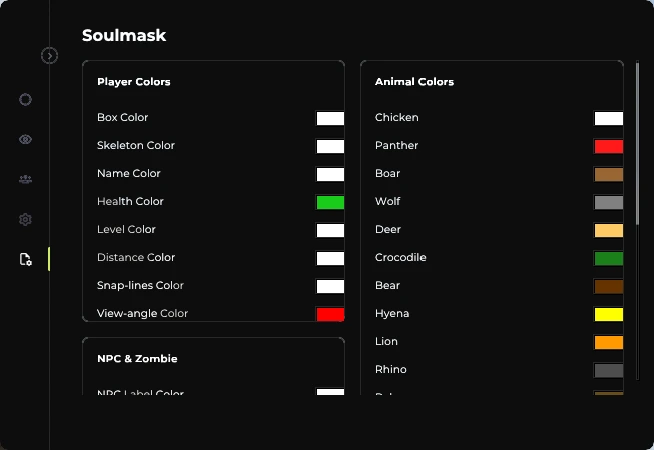Change the Panther red color swatch

(x=609, y=146)
